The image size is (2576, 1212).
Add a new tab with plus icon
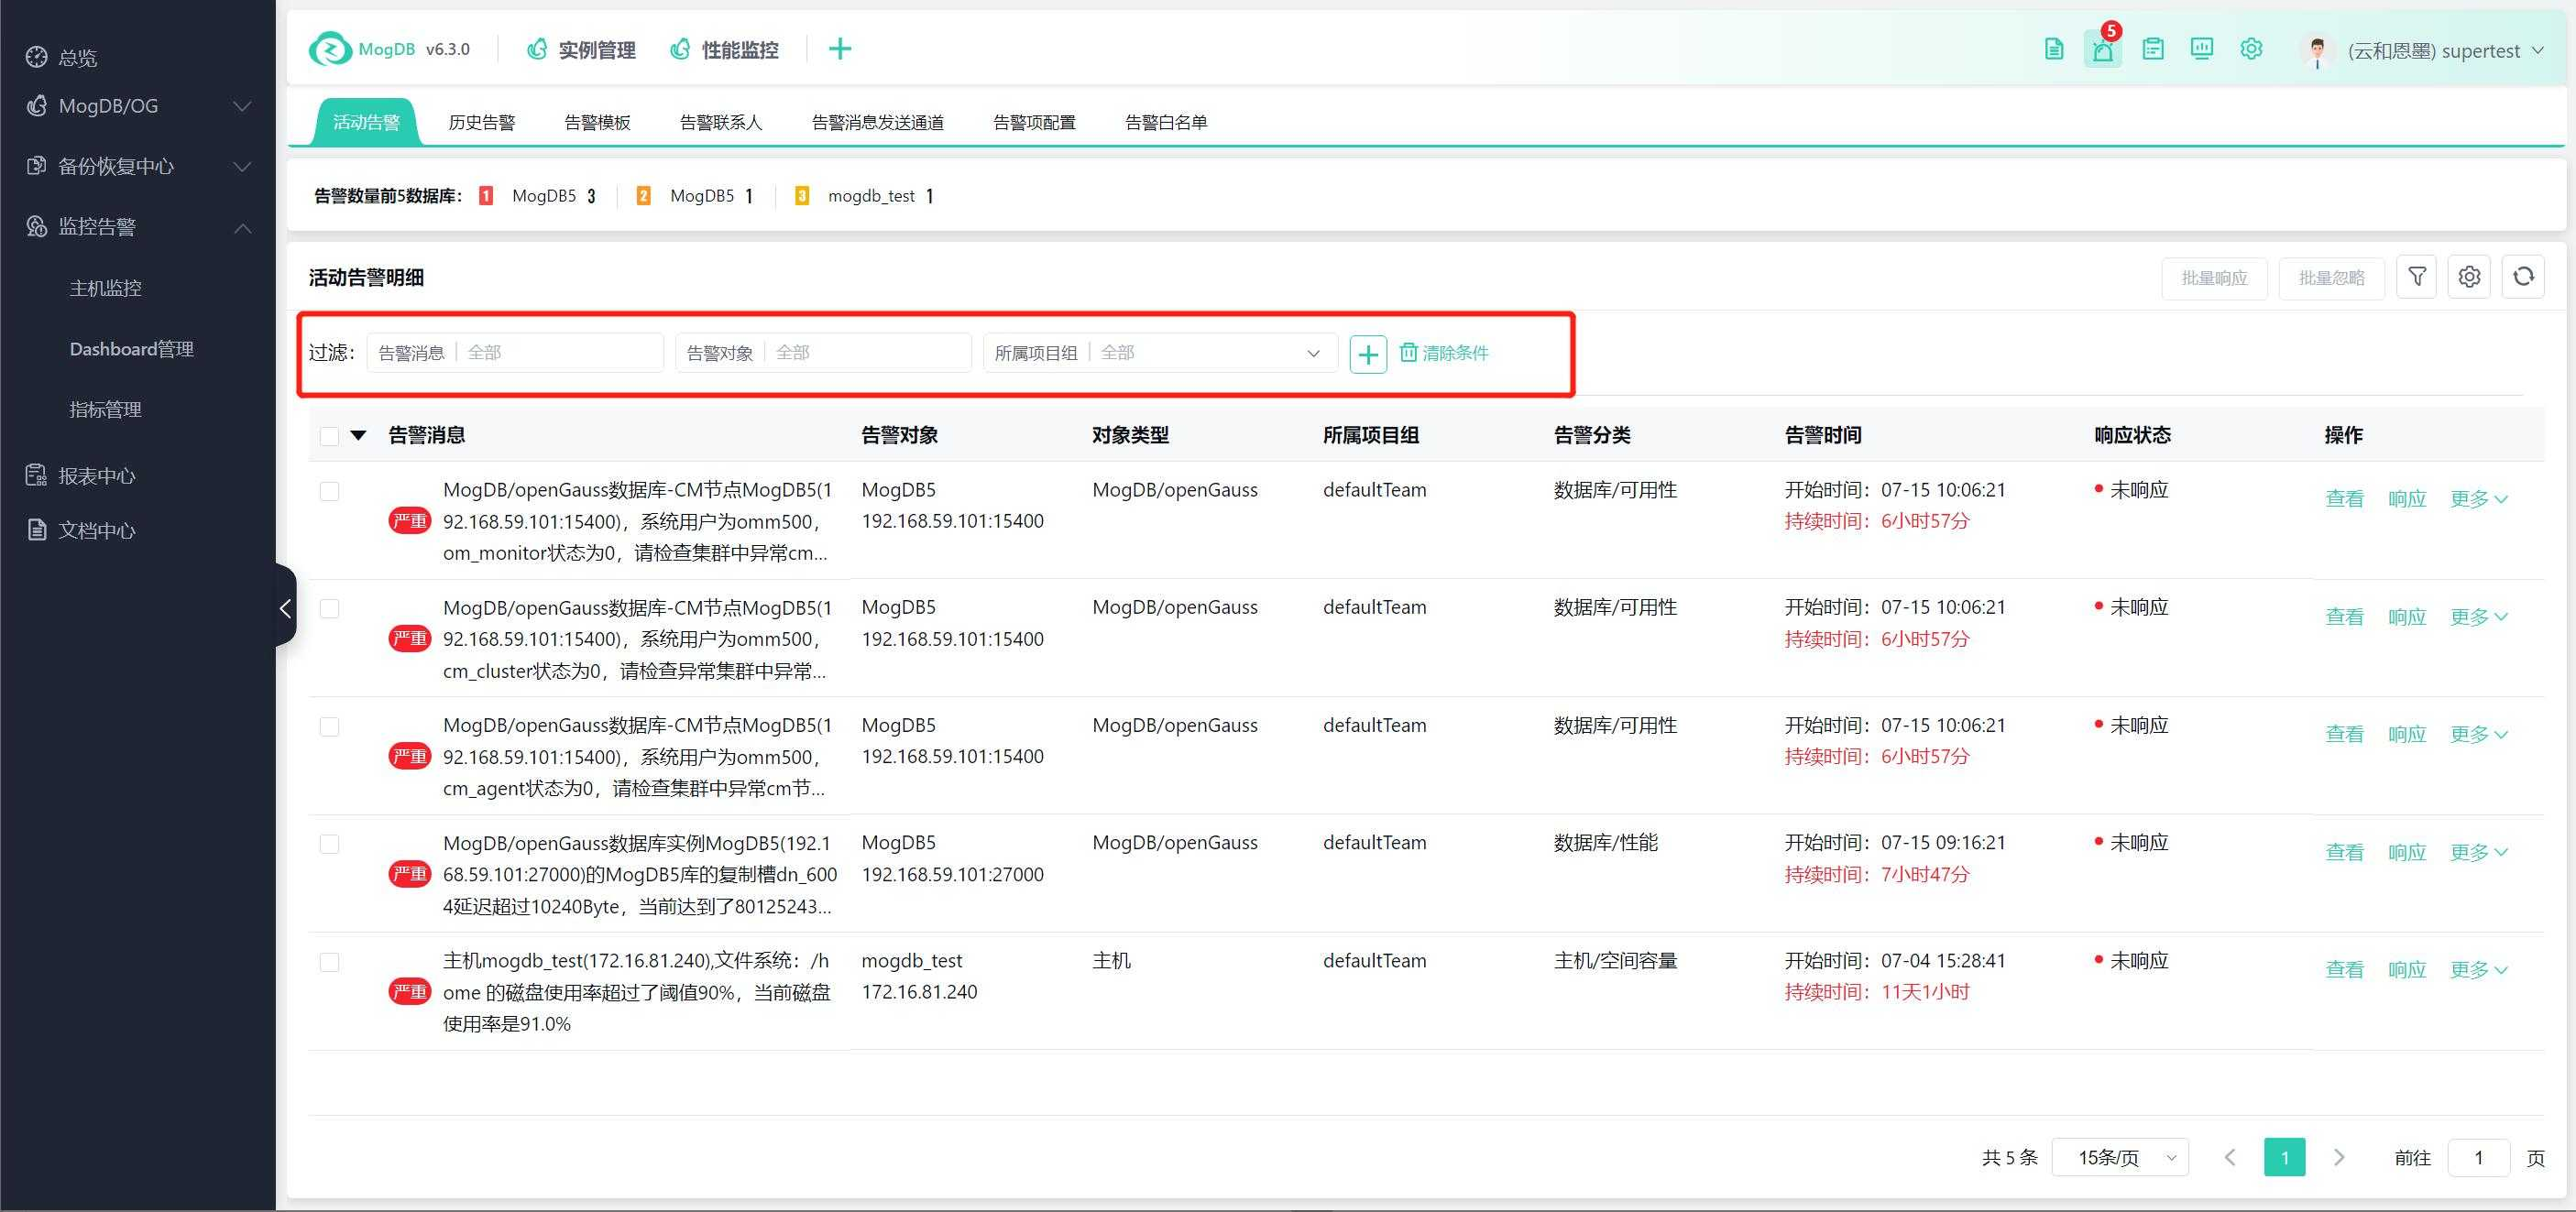pos(840,49)
